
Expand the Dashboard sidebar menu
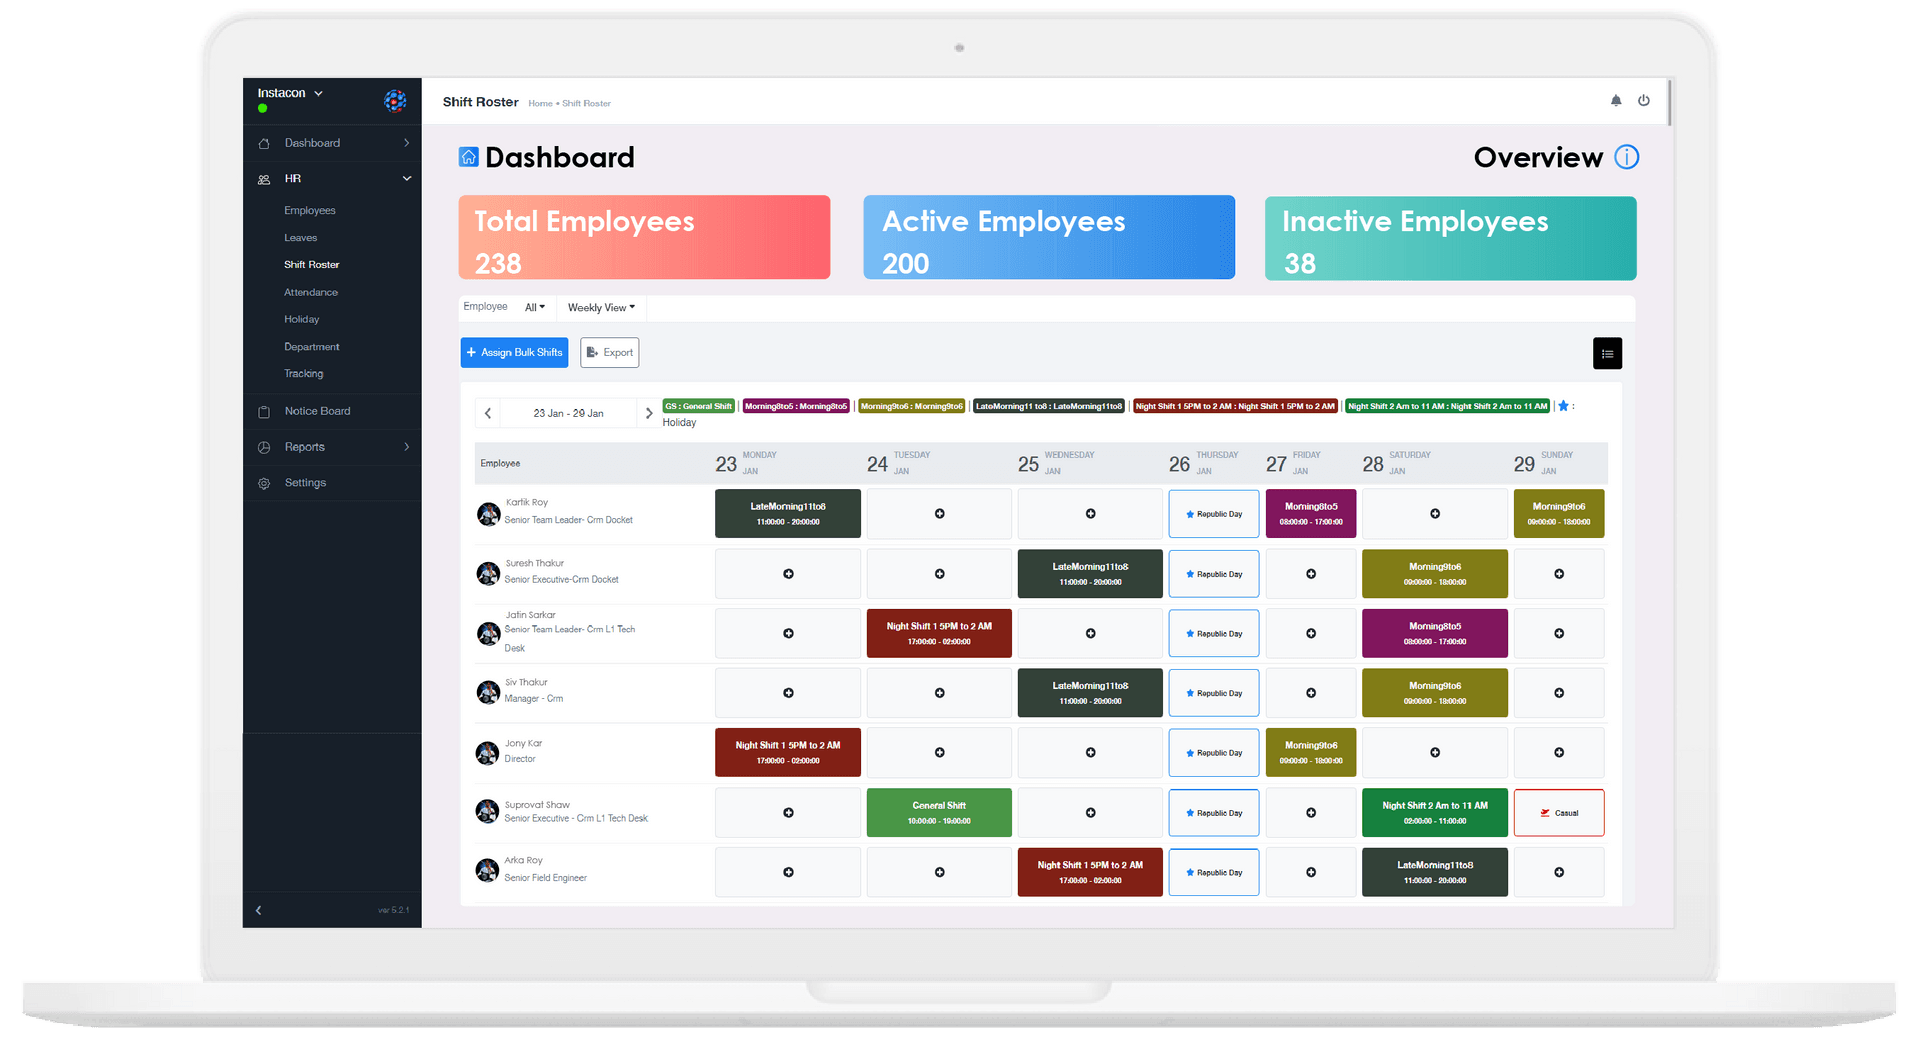[332, 143]
